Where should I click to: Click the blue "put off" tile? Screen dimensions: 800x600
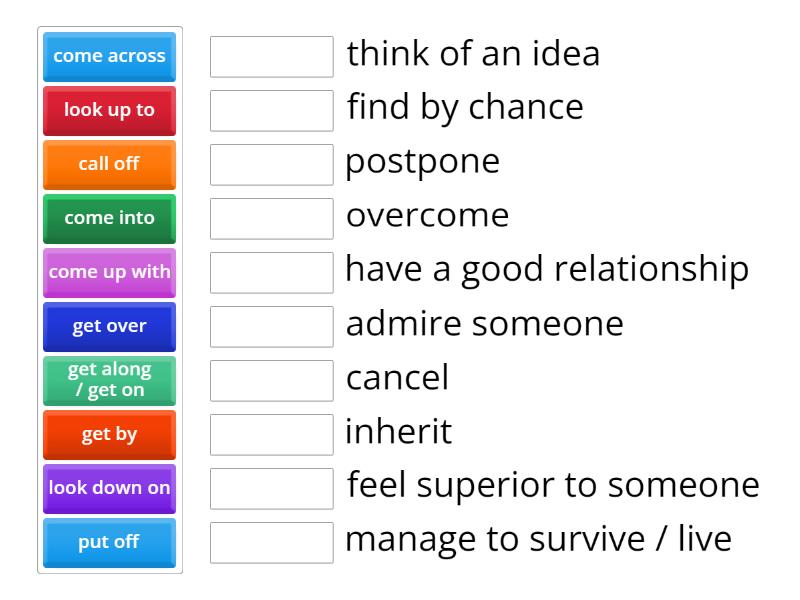[x=109, y=542]
